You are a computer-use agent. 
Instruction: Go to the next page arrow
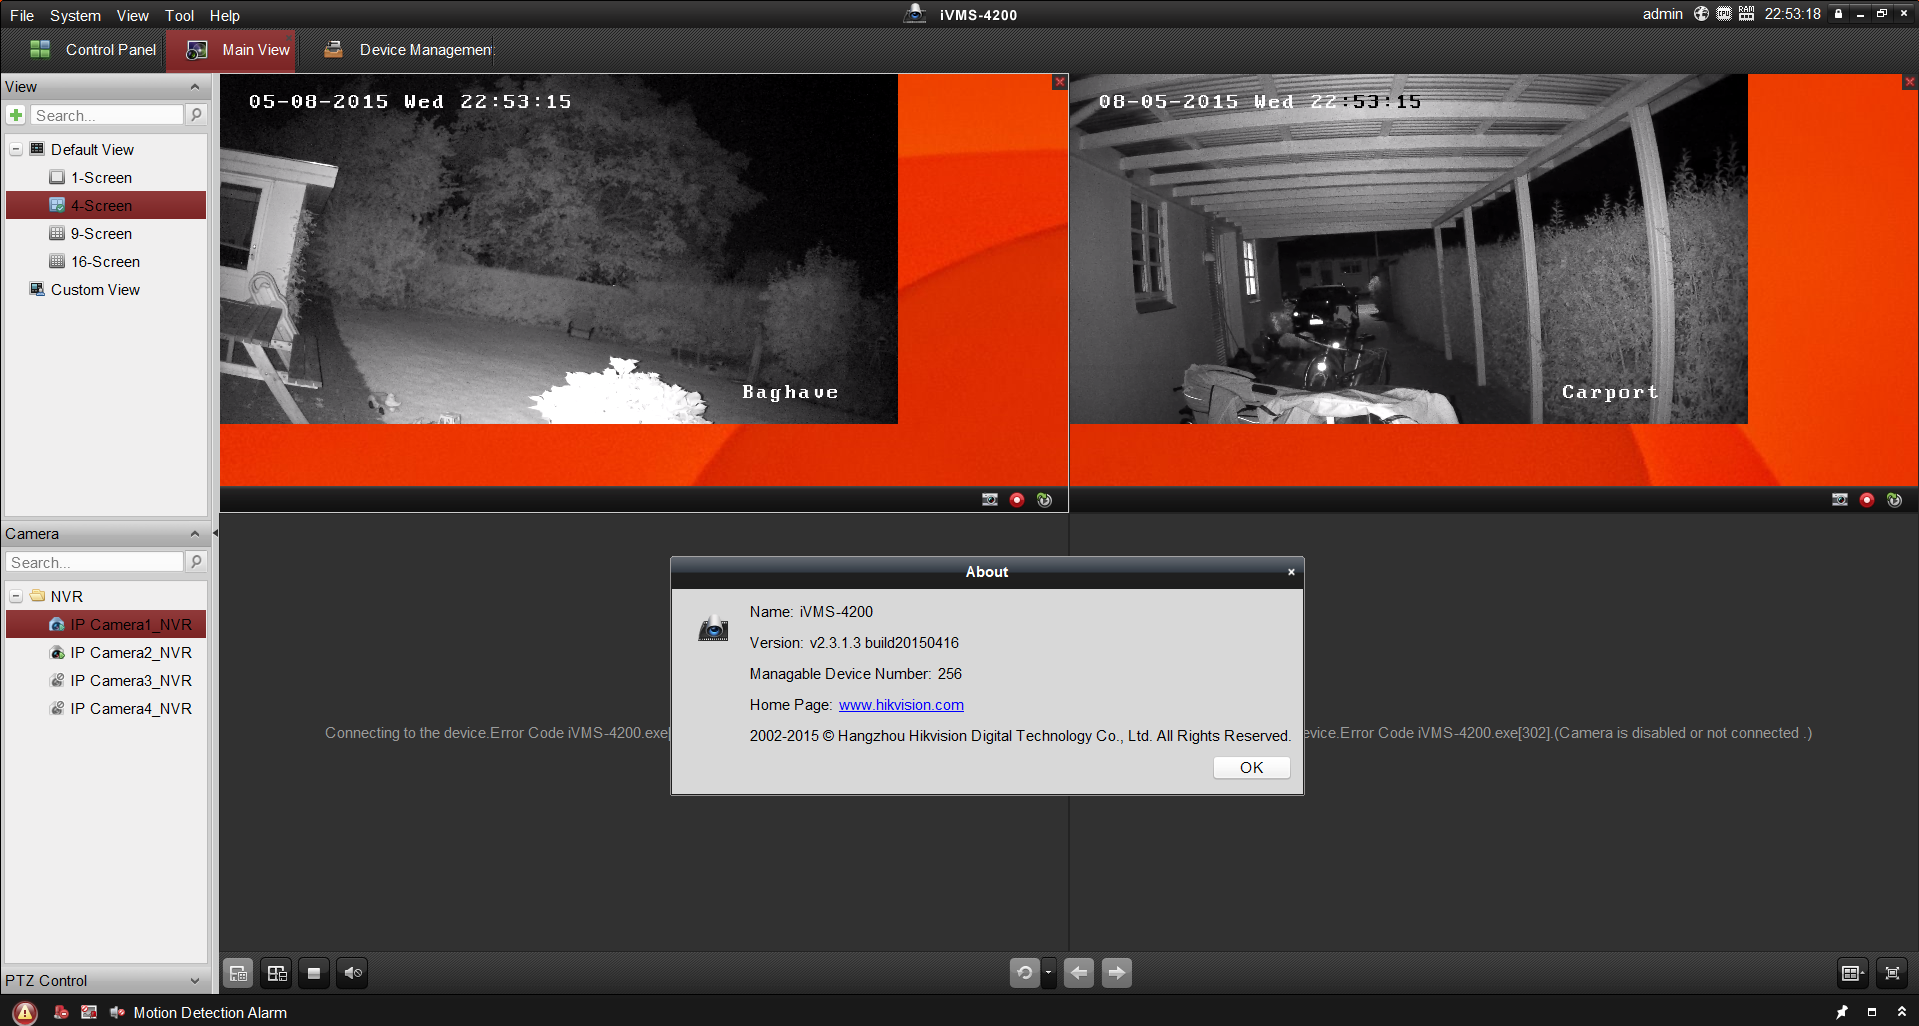(x=1117, y=973)
